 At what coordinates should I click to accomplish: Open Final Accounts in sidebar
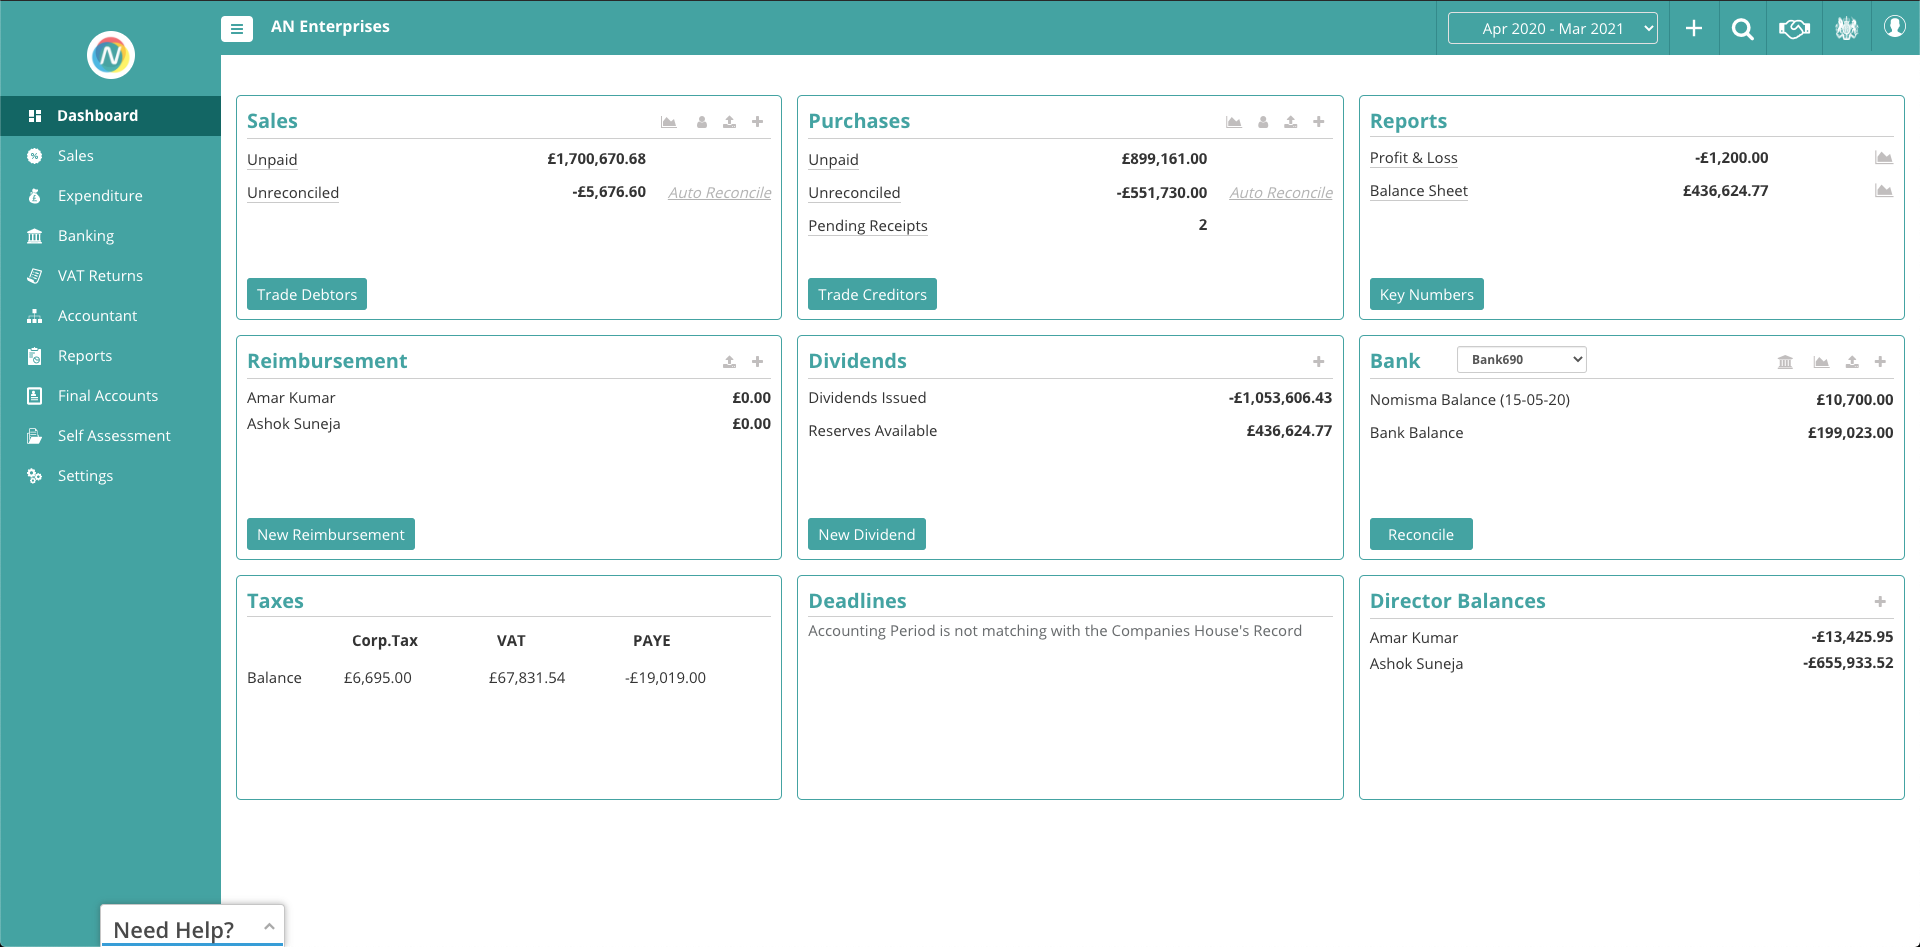[x=110, y=396]
